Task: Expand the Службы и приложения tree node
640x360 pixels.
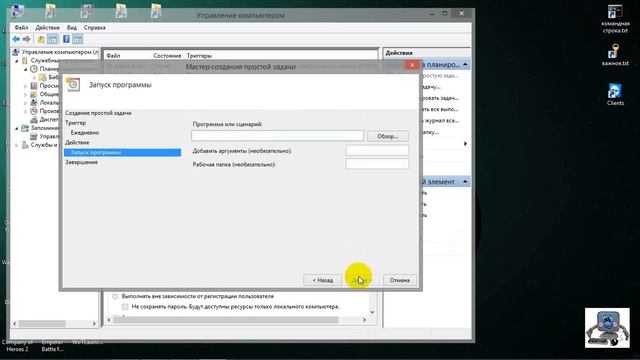Action: [17, 145]
